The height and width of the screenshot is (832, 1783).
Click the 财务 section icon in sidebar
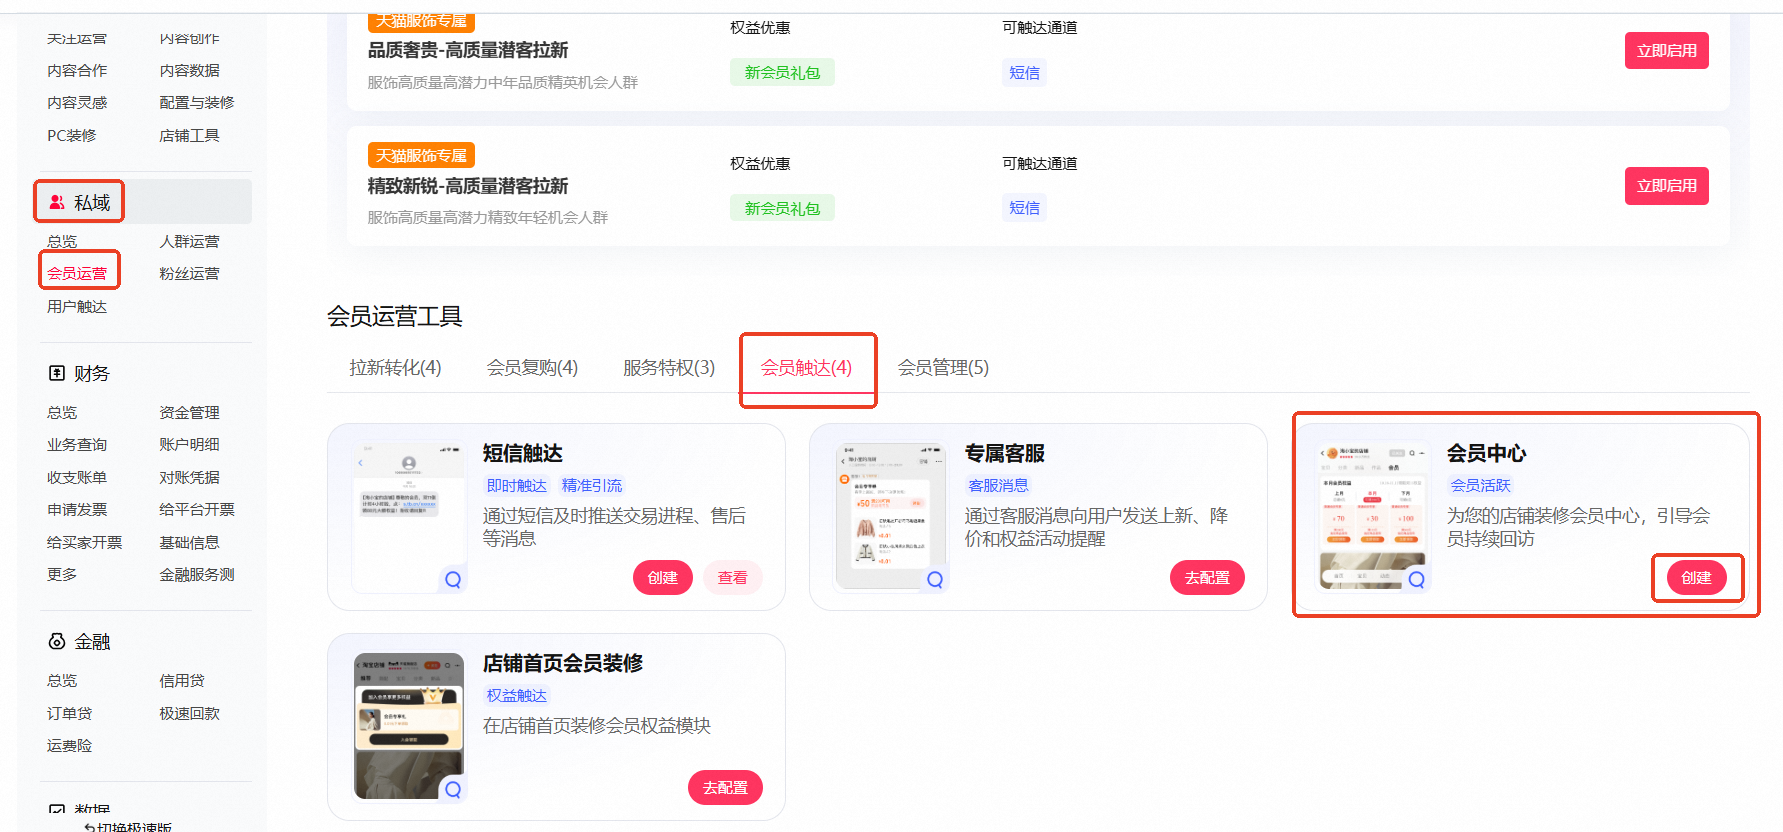pyautogui.click(x=57, y=373)
